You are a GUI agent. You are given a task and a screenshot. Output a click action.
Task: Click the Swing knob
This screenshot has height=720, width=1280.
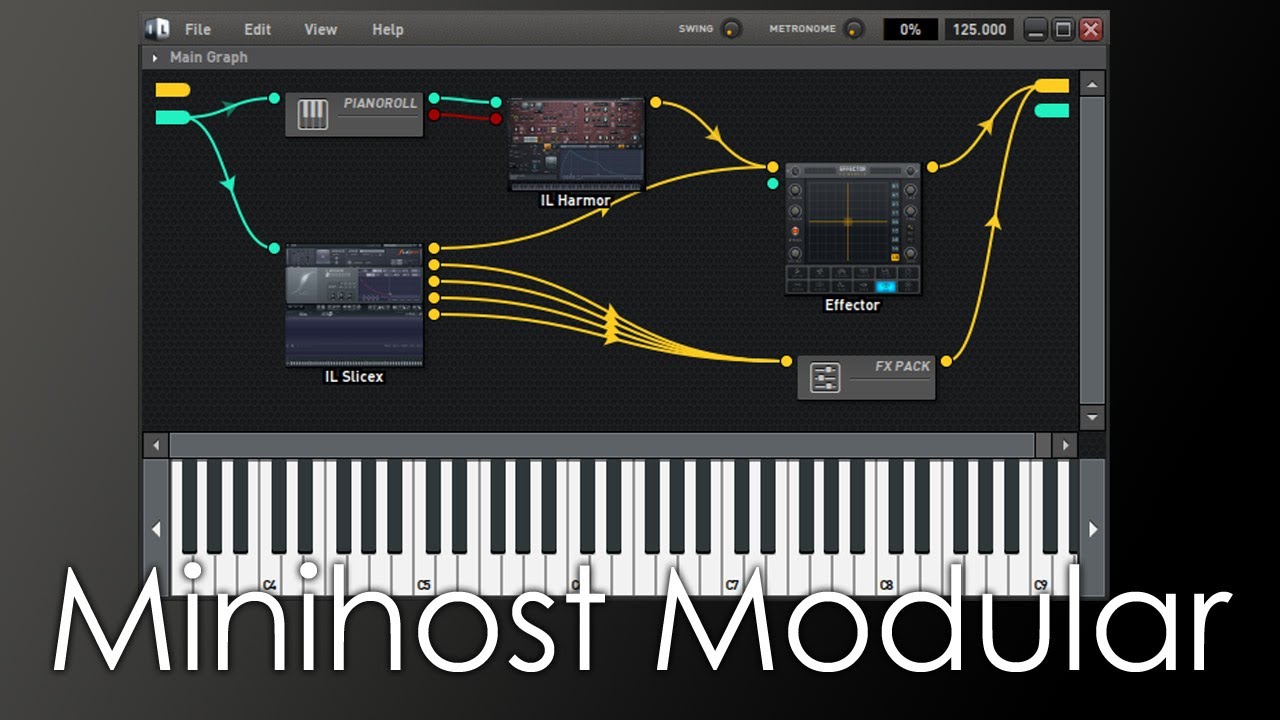732,29
